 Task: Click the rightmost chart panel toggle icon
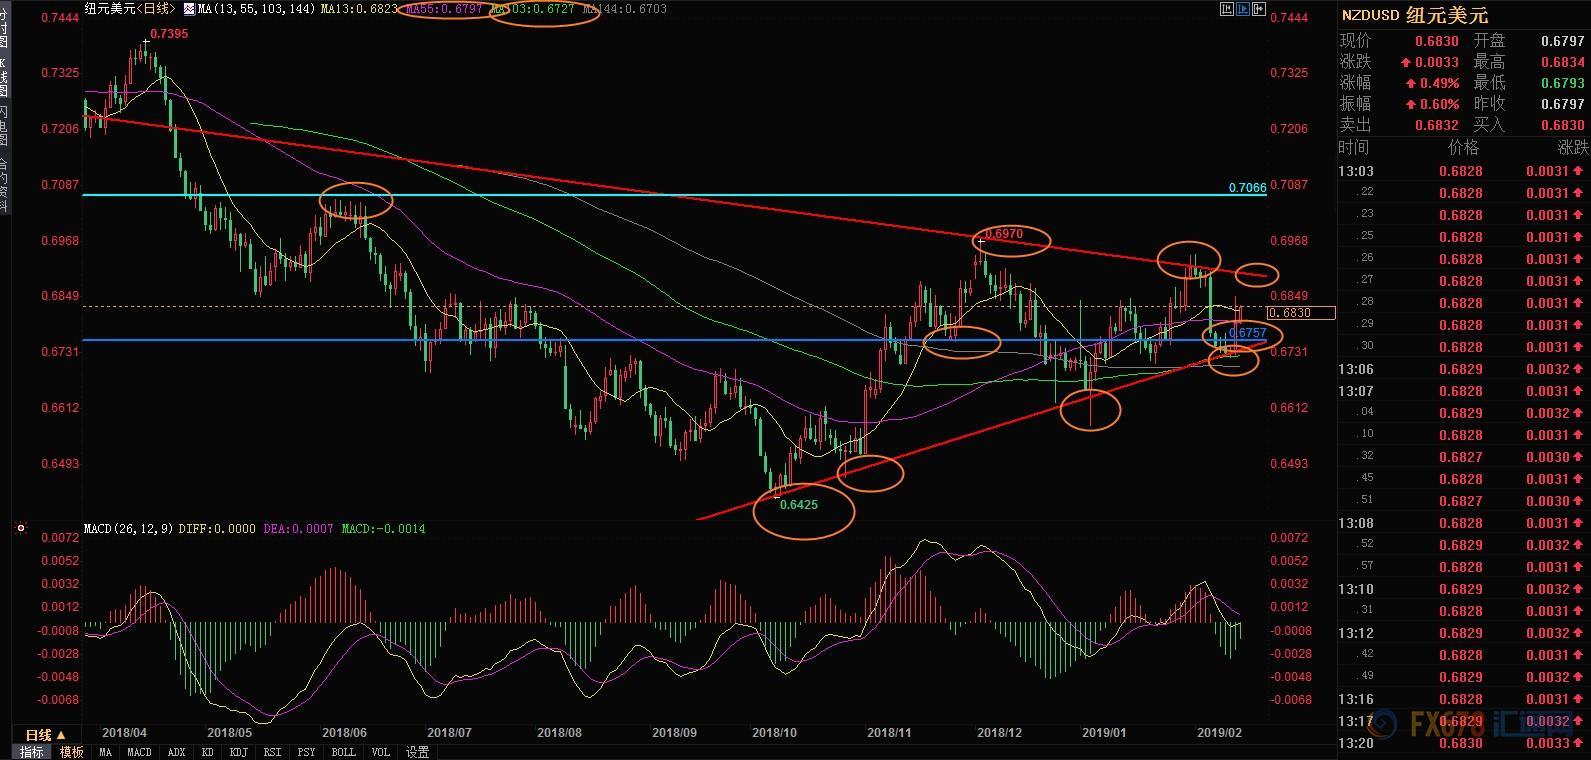coord(1259,9)
